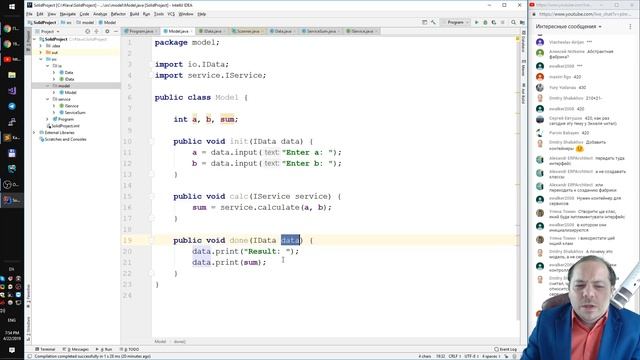The image size is (640, 360).
Task: Run with coverage icon in toolbar
Action: click(x=494, y=22)
